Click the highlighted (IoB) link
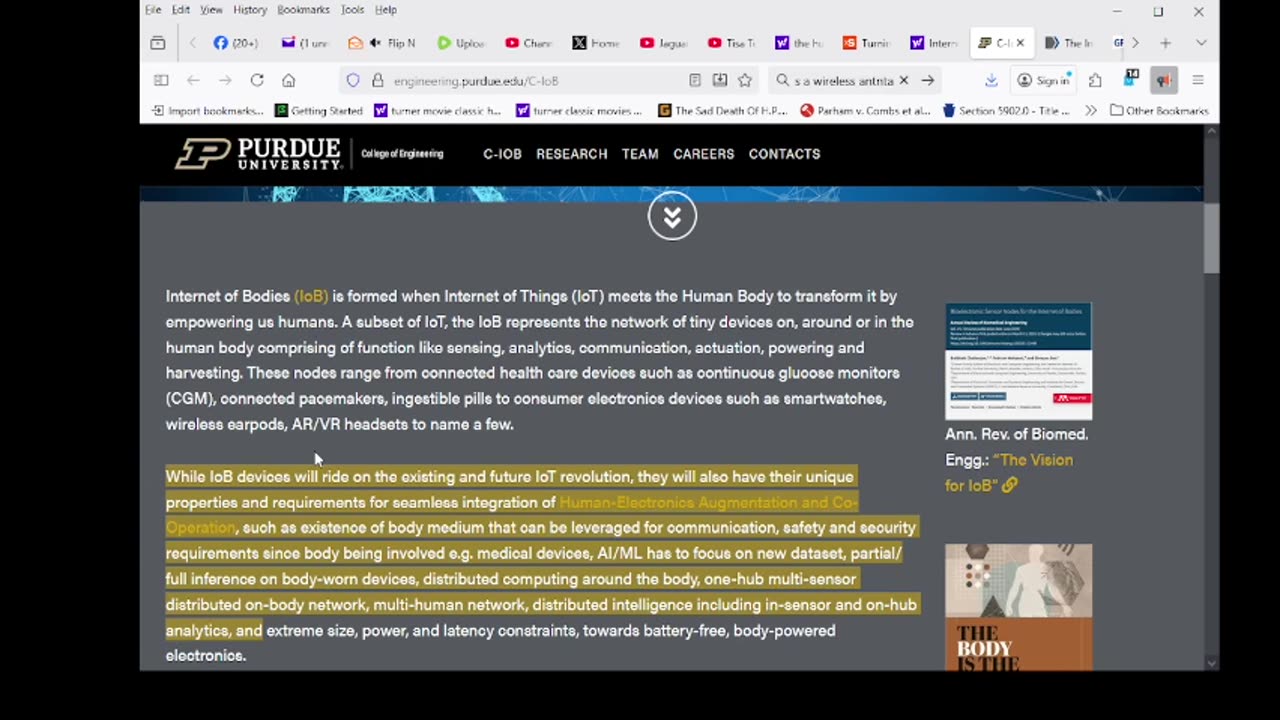1280x720 pixels. tap(311, 296)
